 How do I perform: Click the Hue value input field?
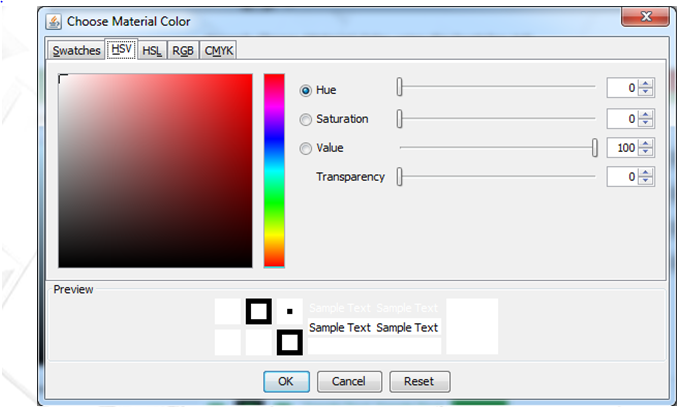point(622,88)
